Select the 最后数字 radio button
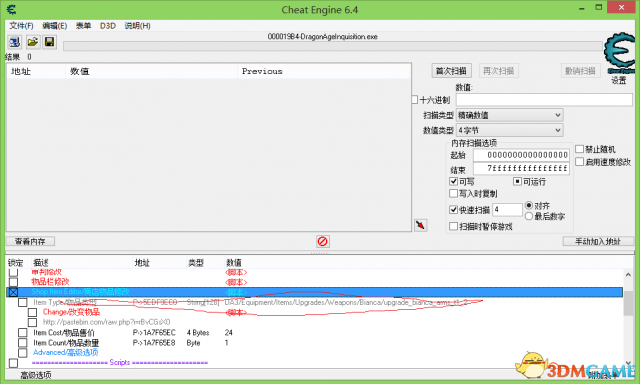This screenshot has height=384, width=640. (x=529, y=216)
